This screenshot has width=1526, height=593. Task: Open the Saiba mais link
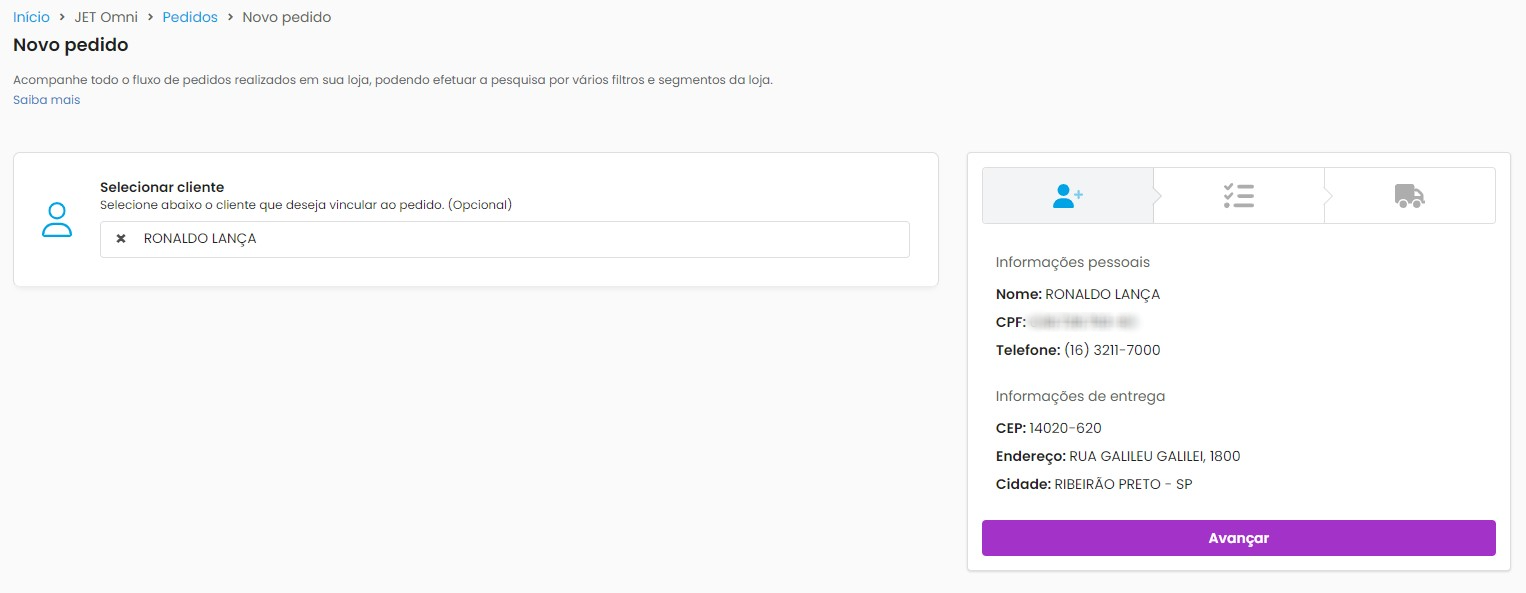tap(46, 100)
